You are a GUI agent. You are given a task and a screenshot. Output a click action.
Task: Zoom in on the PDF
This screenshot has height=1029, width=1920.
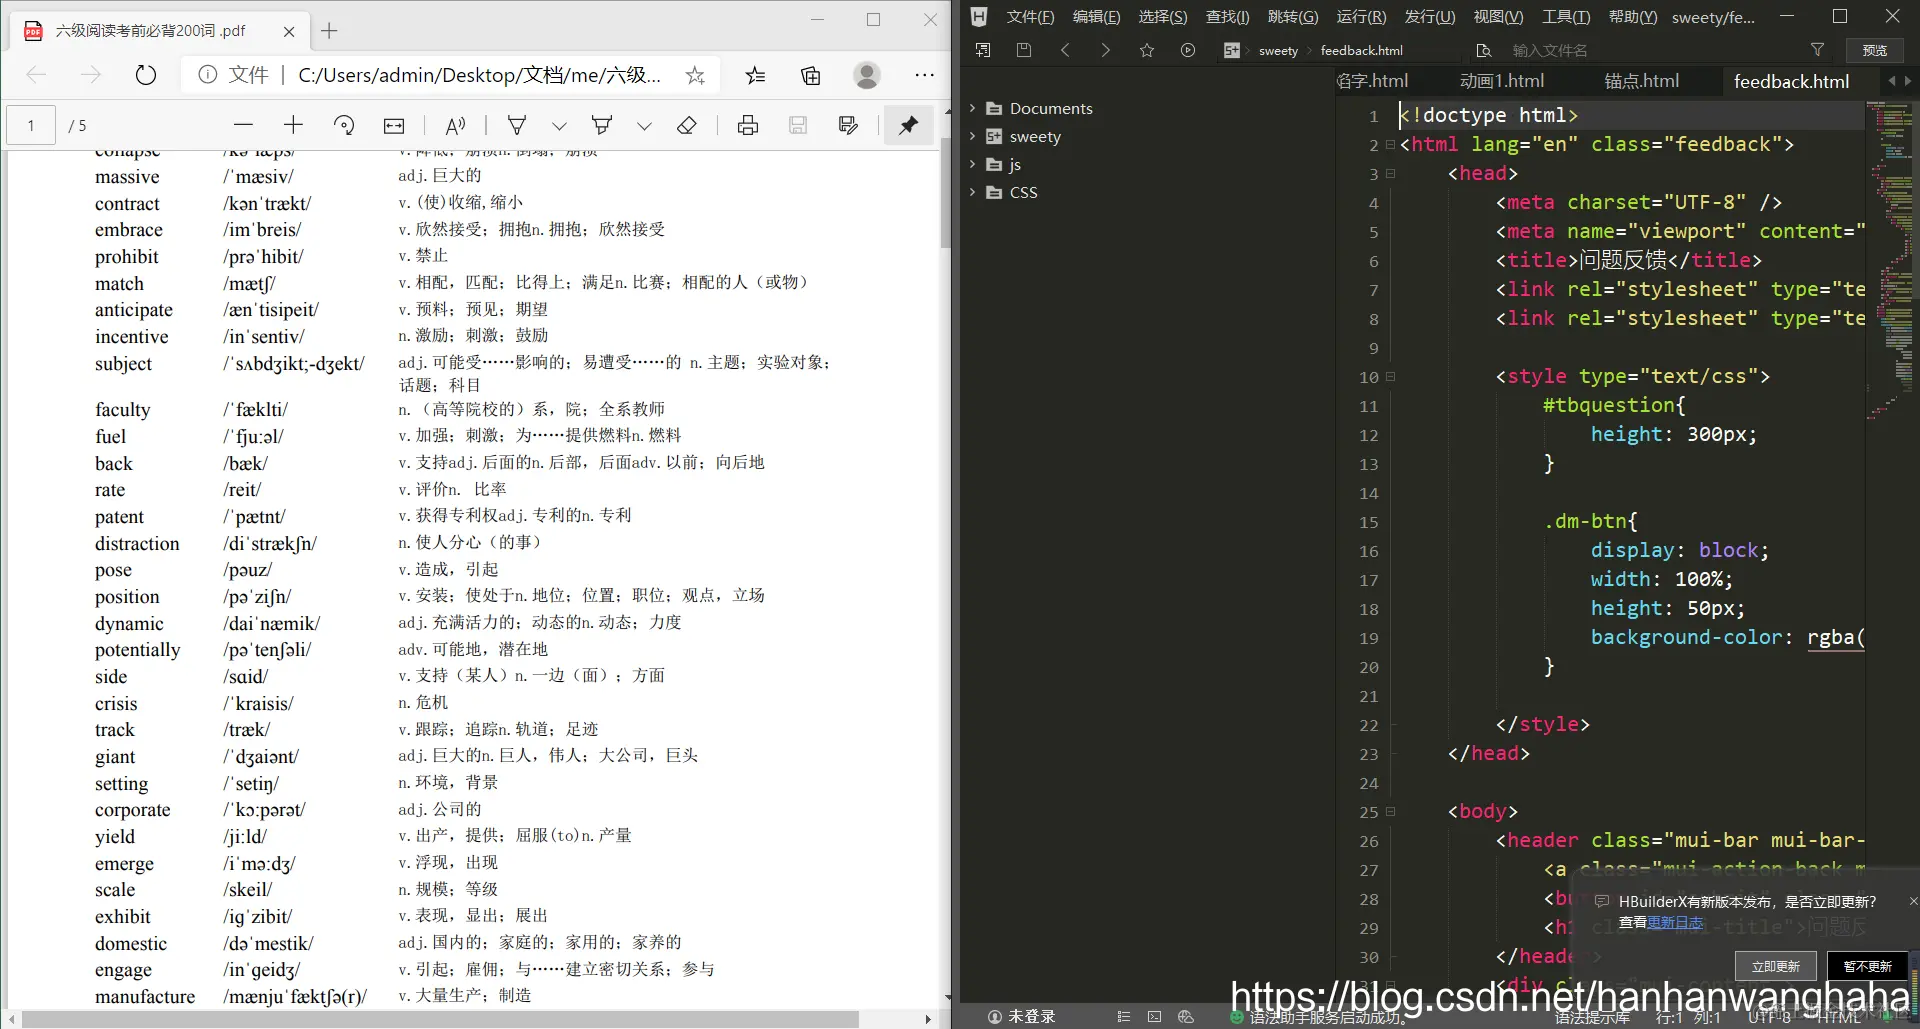[293, 125]
